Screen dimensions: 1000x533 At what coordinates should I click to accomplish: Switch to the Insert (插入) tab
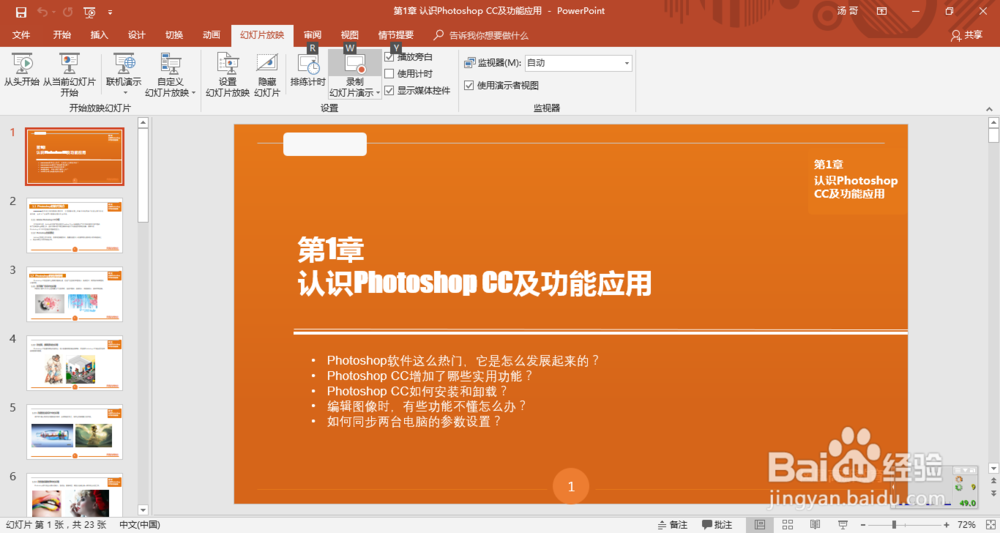99,35
